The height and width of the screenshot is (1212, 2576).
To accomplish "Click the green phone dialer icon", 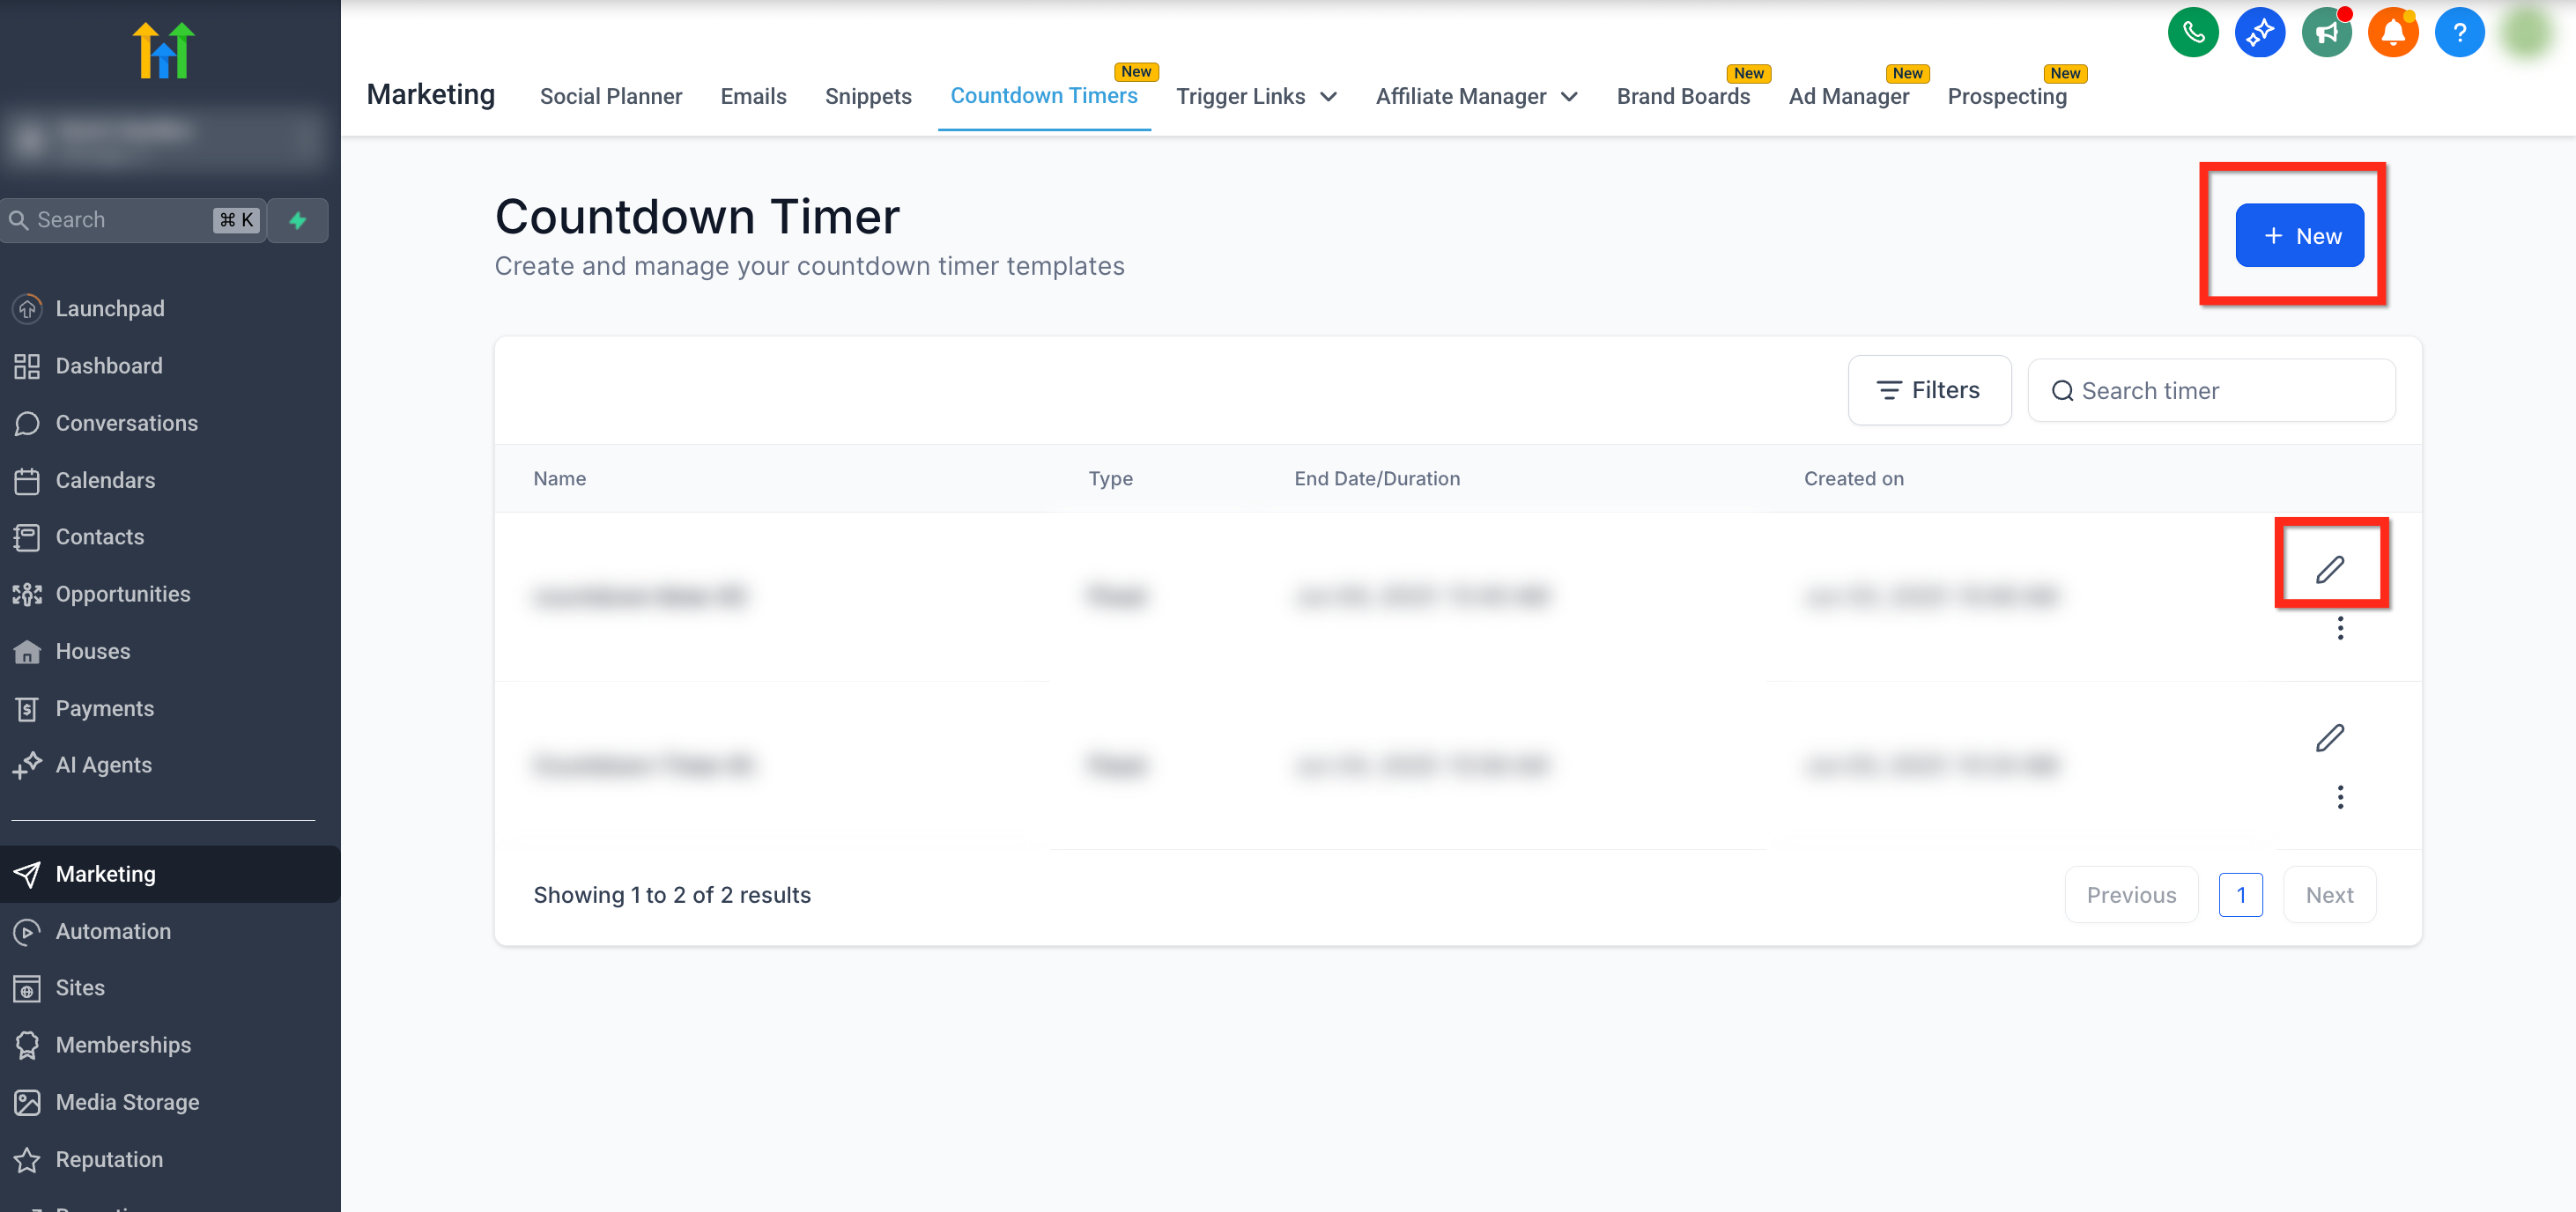I will [x=2192, y=33].
